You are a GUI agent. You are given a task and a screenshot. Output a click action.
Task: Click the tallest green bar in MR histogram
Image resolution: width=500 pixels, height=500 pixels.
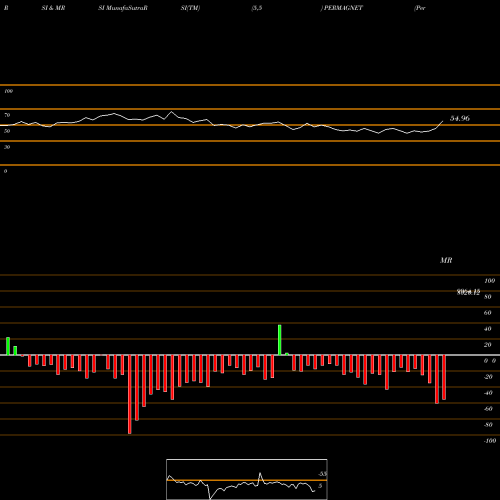click(280, 340)
